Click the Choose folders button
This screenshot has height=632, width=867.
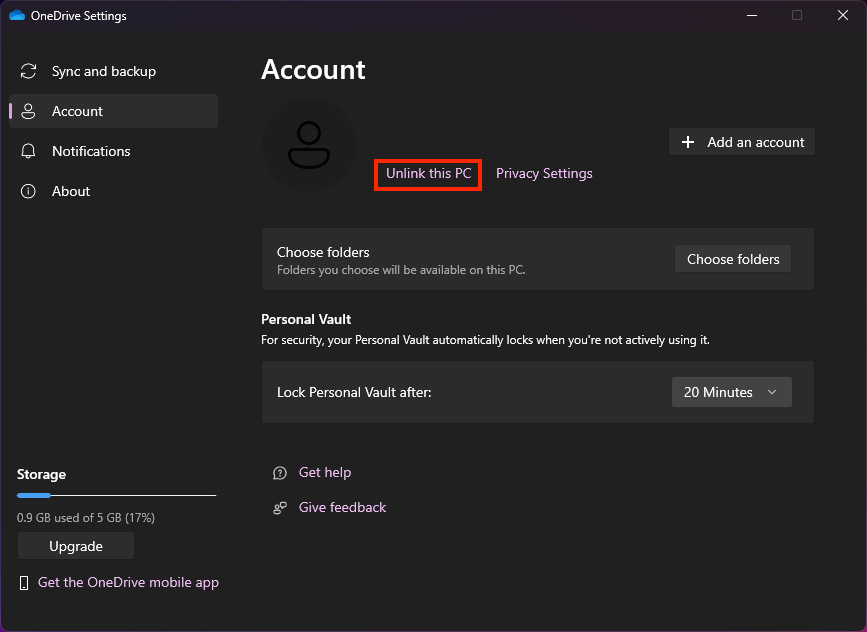733,259
